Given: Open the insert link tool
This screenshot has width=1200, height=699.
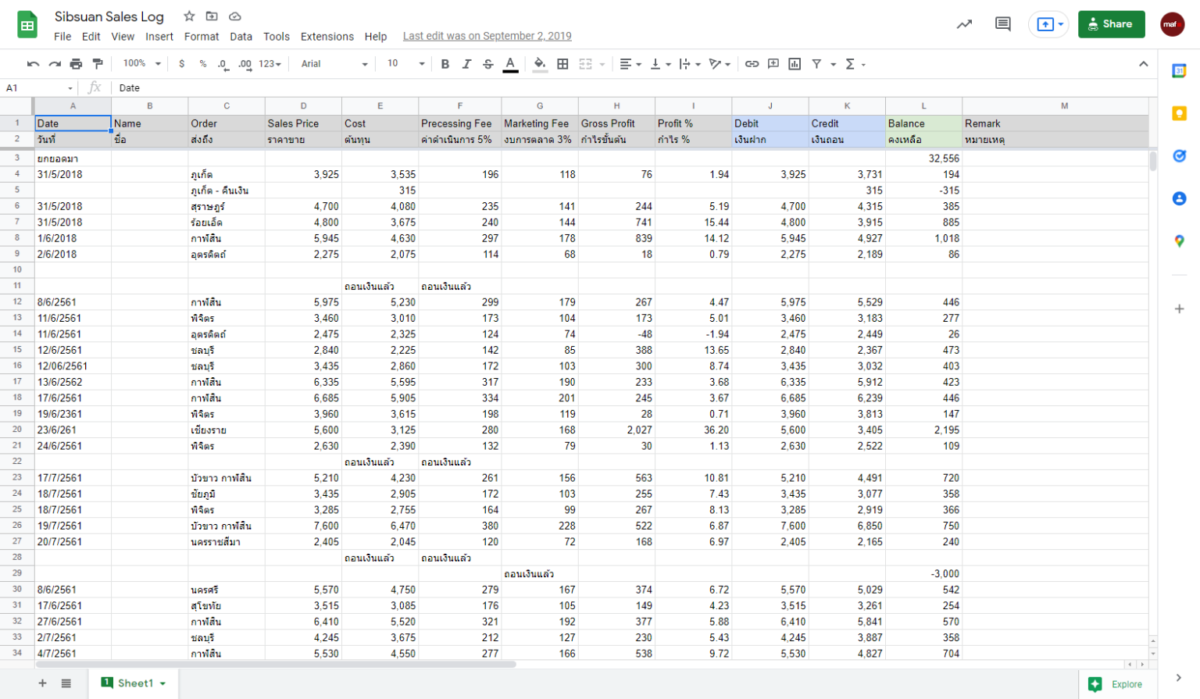Looking at the screenshot, I should [x=752, y=63].
